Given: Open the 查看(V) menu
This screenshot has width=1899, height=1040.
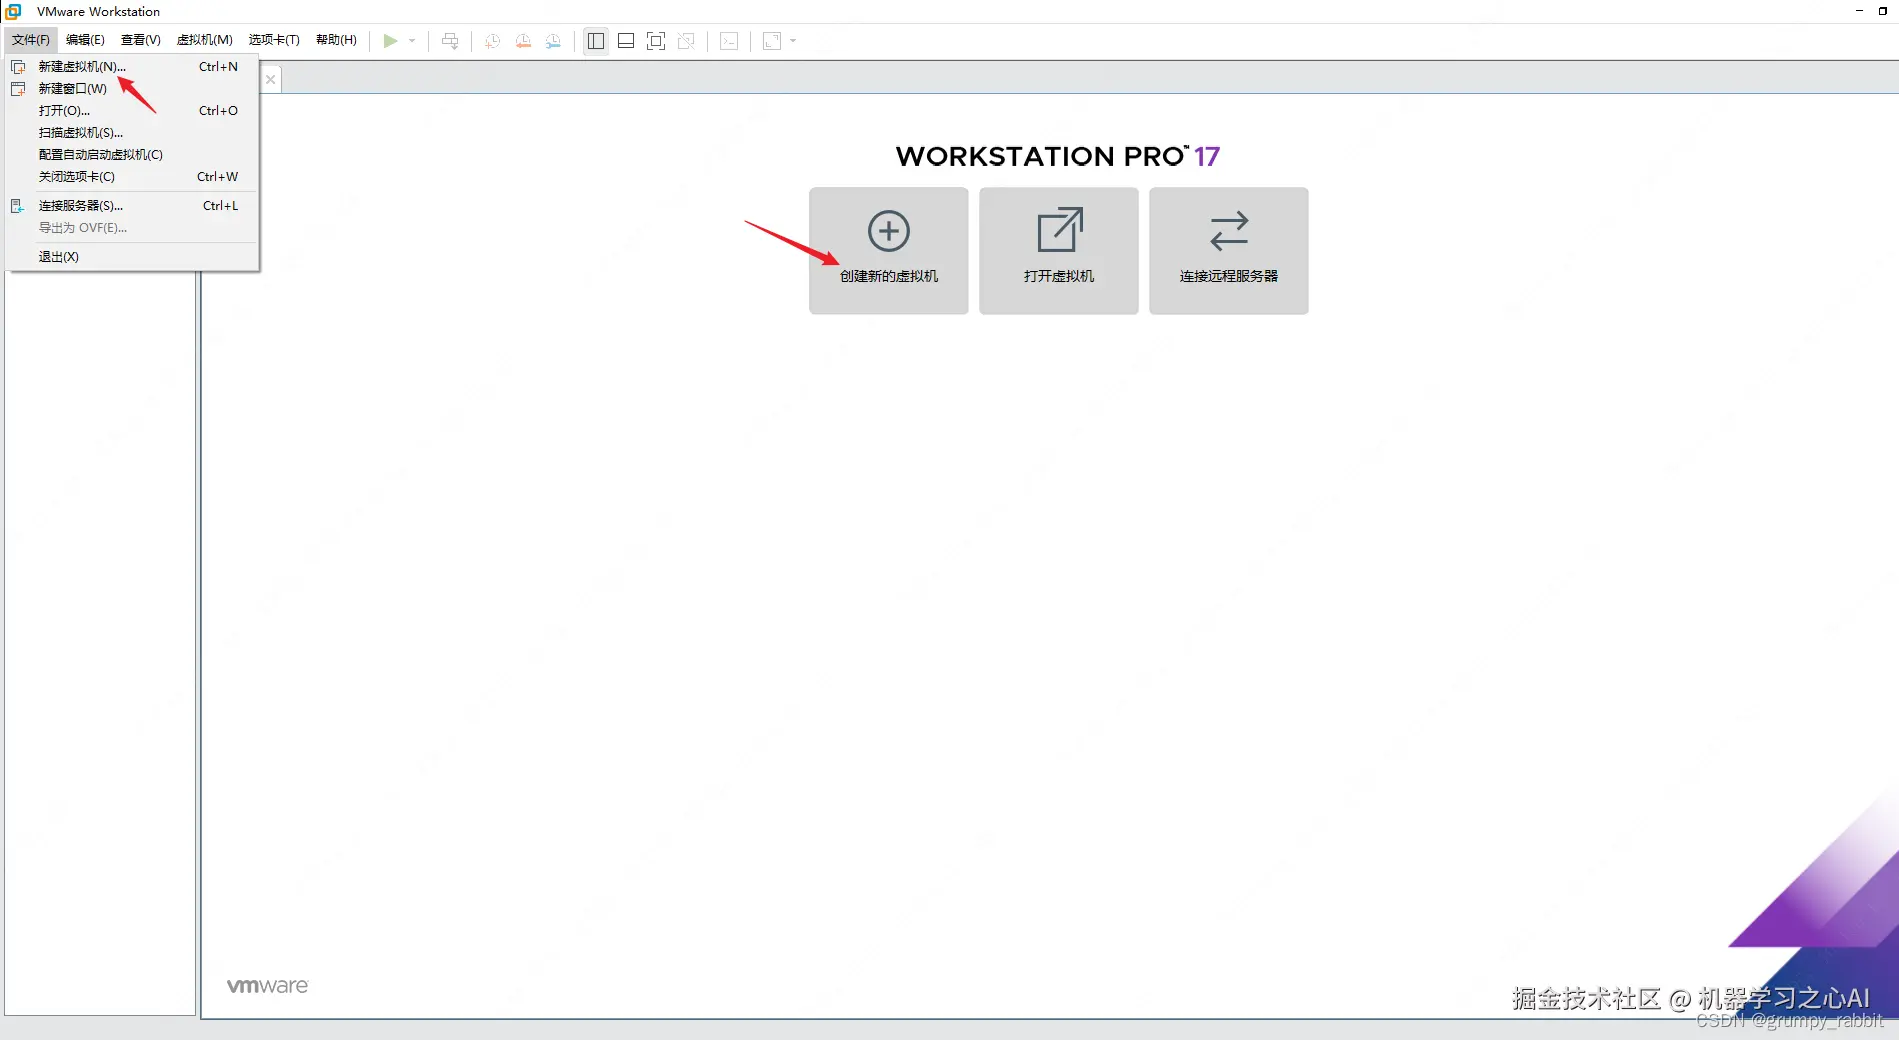Looking at the screenshot, I should (141, 40).
